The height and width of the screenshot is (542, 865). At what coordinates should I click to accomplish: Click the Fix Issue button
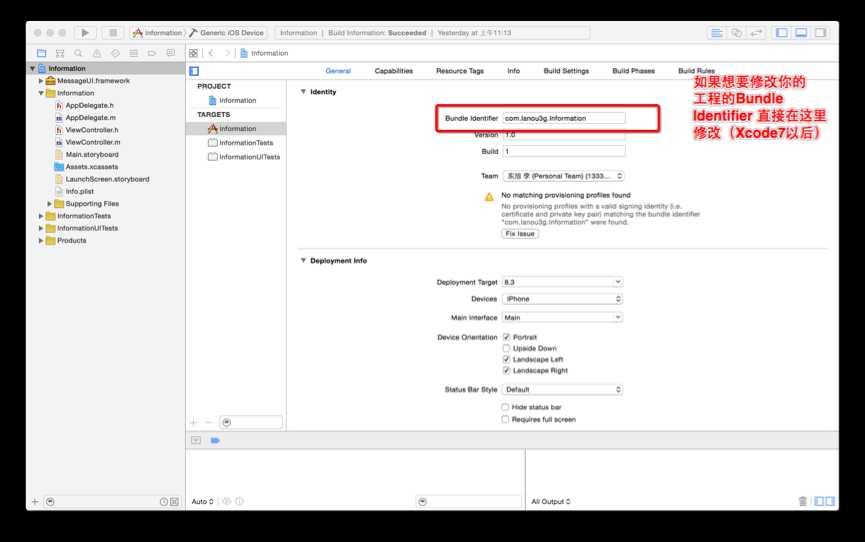click(x=520, y=234)
